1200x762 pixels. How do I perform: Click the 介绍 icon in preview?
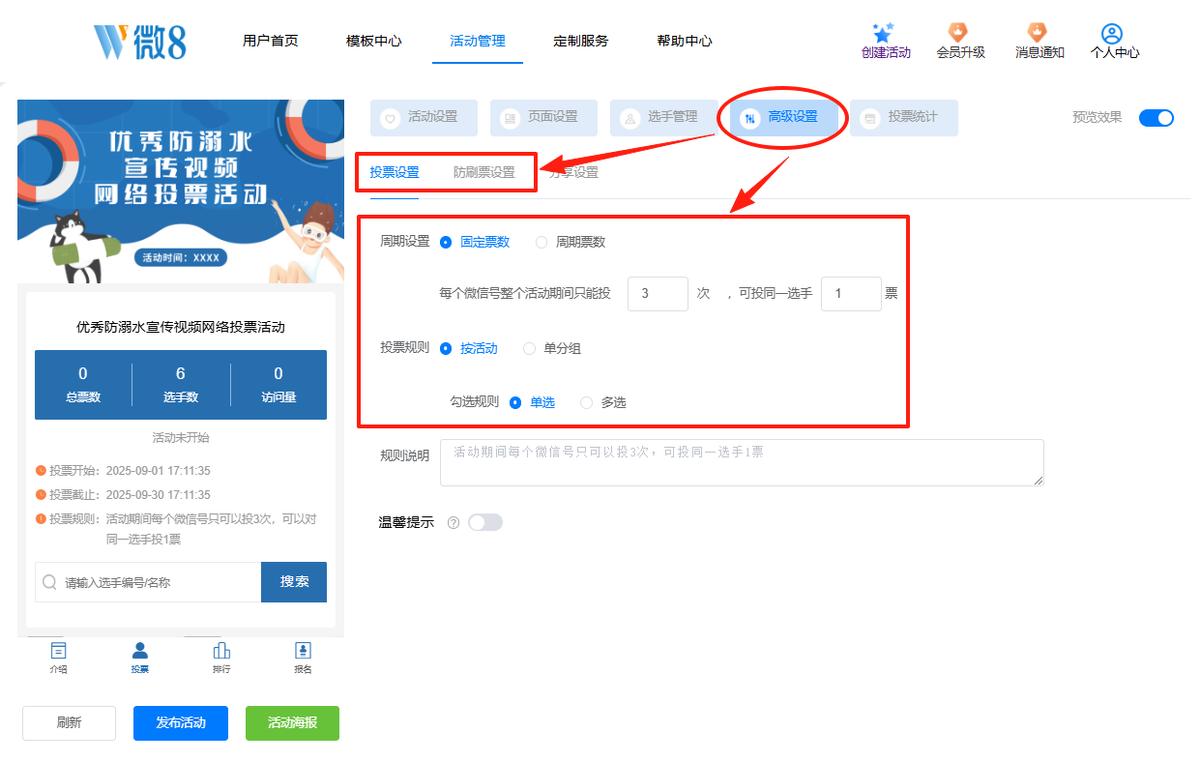(59, 651)
